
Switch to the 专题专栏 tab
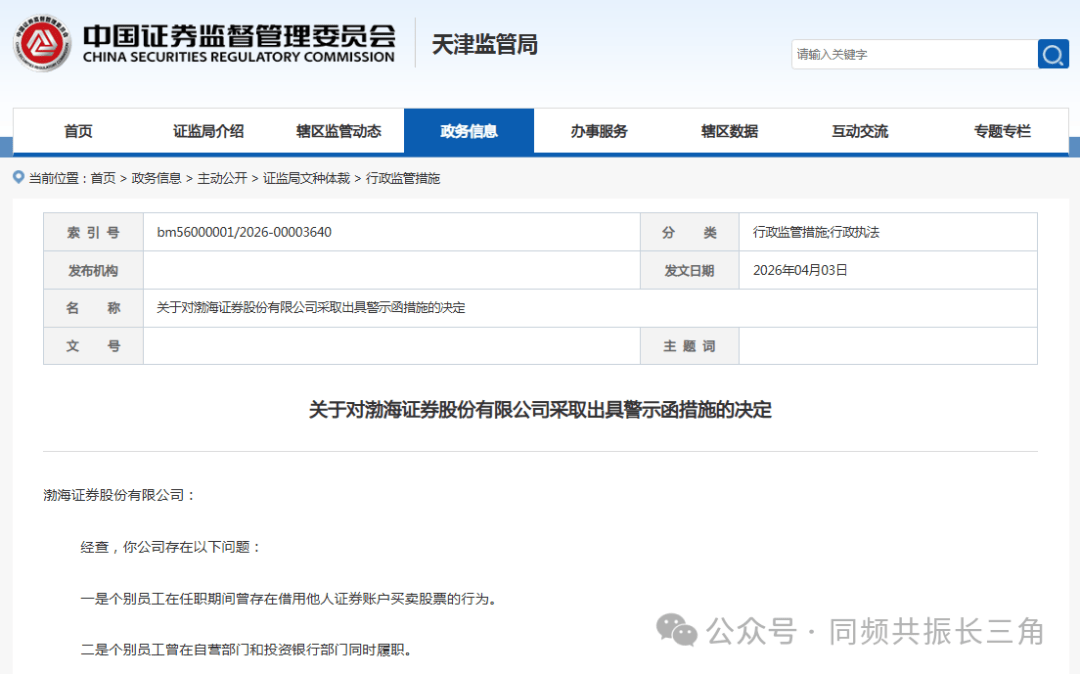1002,131
